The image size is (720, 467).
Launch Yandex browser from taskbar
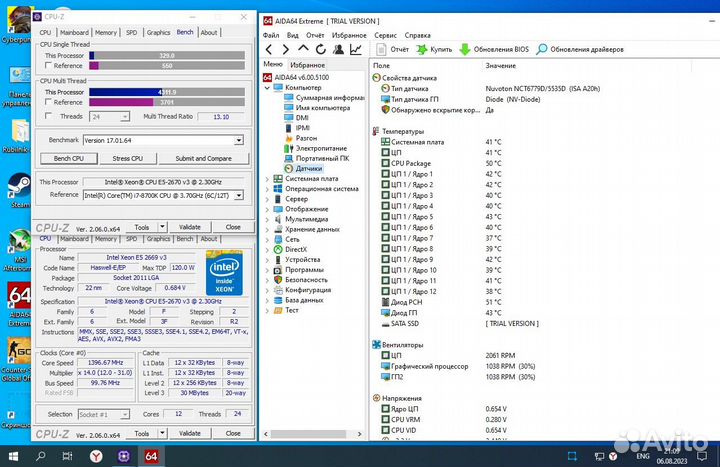point(96,456)
